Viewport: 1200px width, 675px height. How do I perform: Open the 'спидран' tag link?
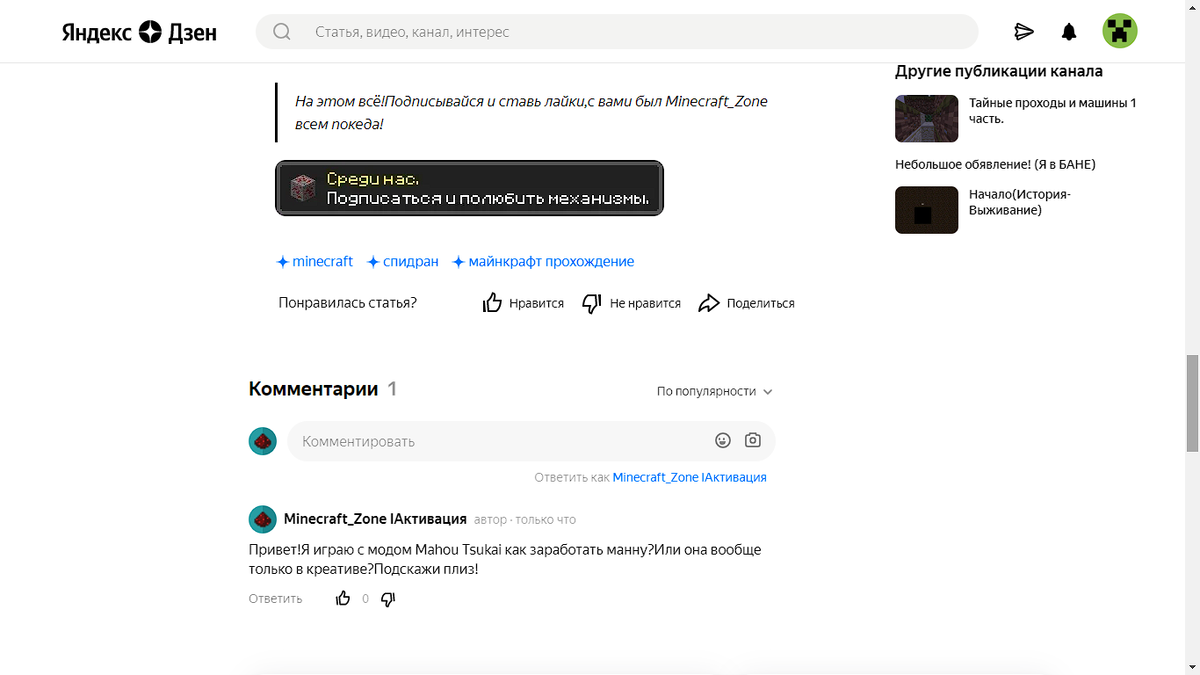click(x=403, y=261)
